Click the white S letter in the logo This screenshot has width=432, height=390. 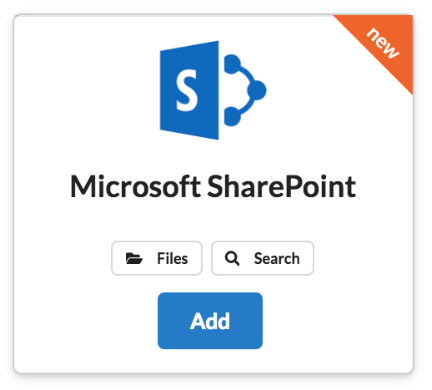point(186,92)
